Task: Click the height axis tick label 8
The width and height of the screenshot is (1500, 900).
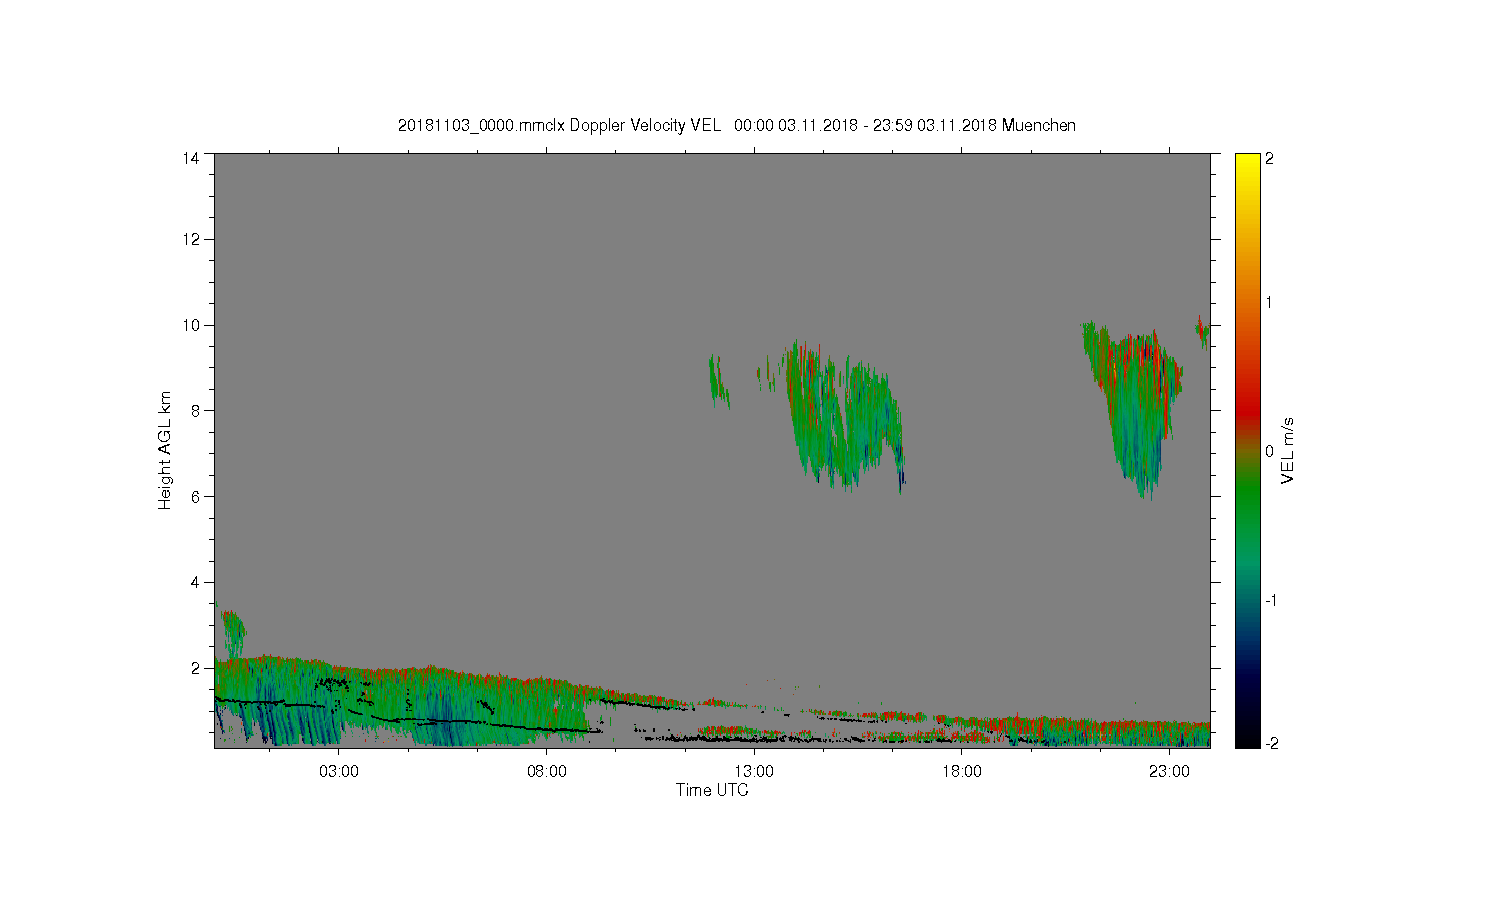Action: pos(195,410)
